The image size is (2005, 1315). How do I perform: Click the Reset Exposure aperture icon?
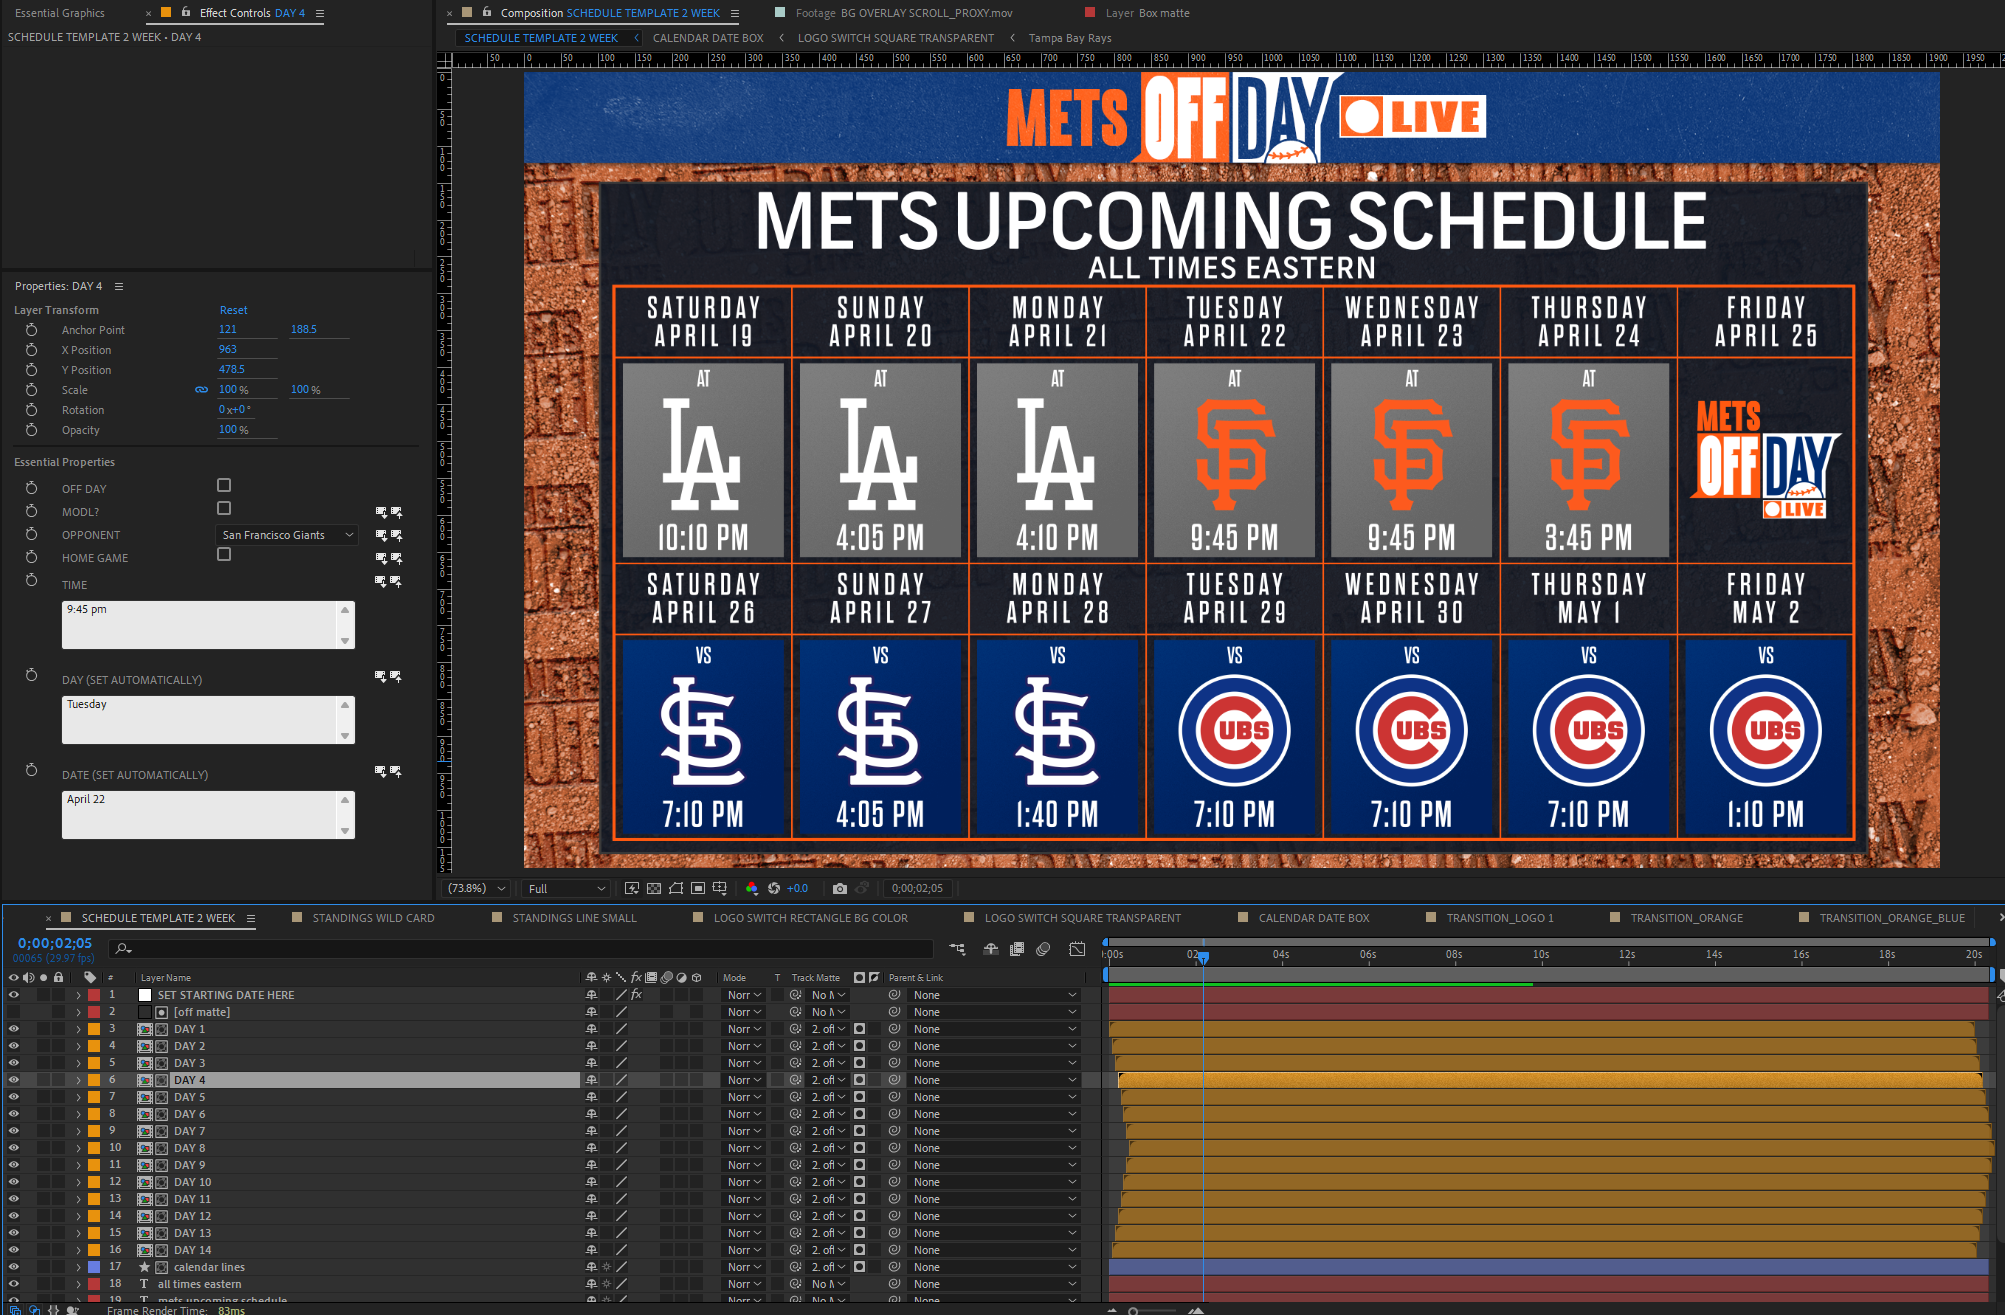[773, 888]
